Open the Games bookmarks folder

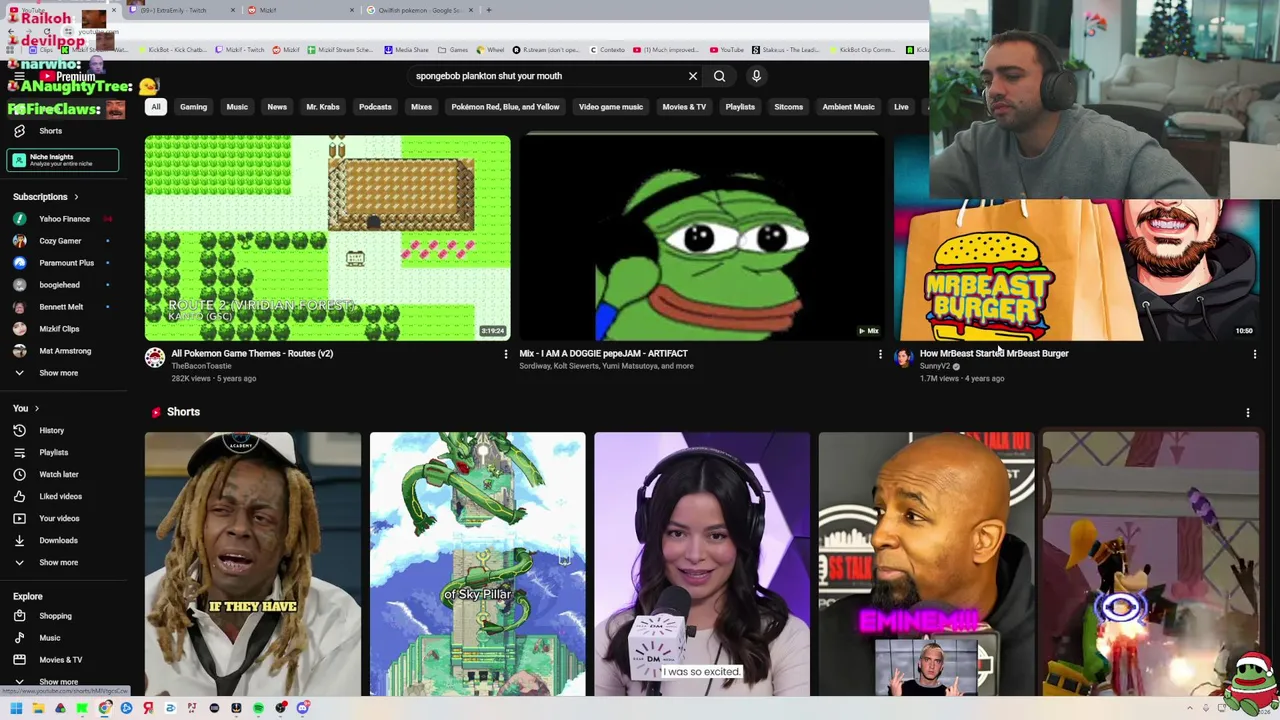pos(453,50)
